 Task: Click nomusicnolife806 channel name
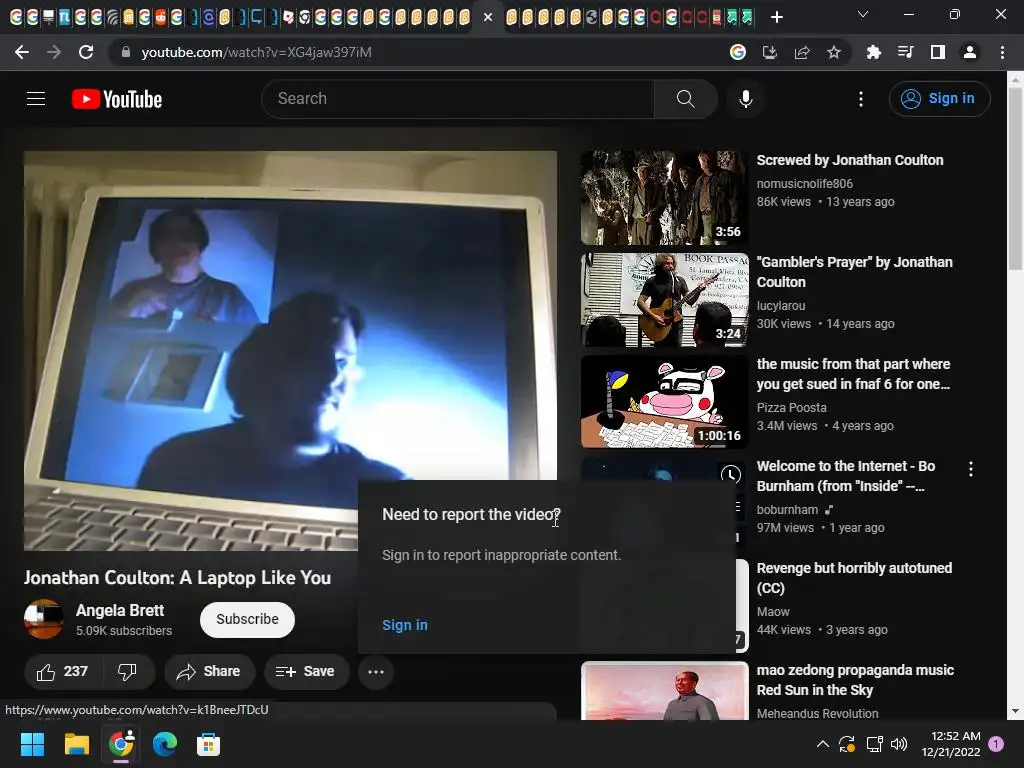(x=805, y=184)
